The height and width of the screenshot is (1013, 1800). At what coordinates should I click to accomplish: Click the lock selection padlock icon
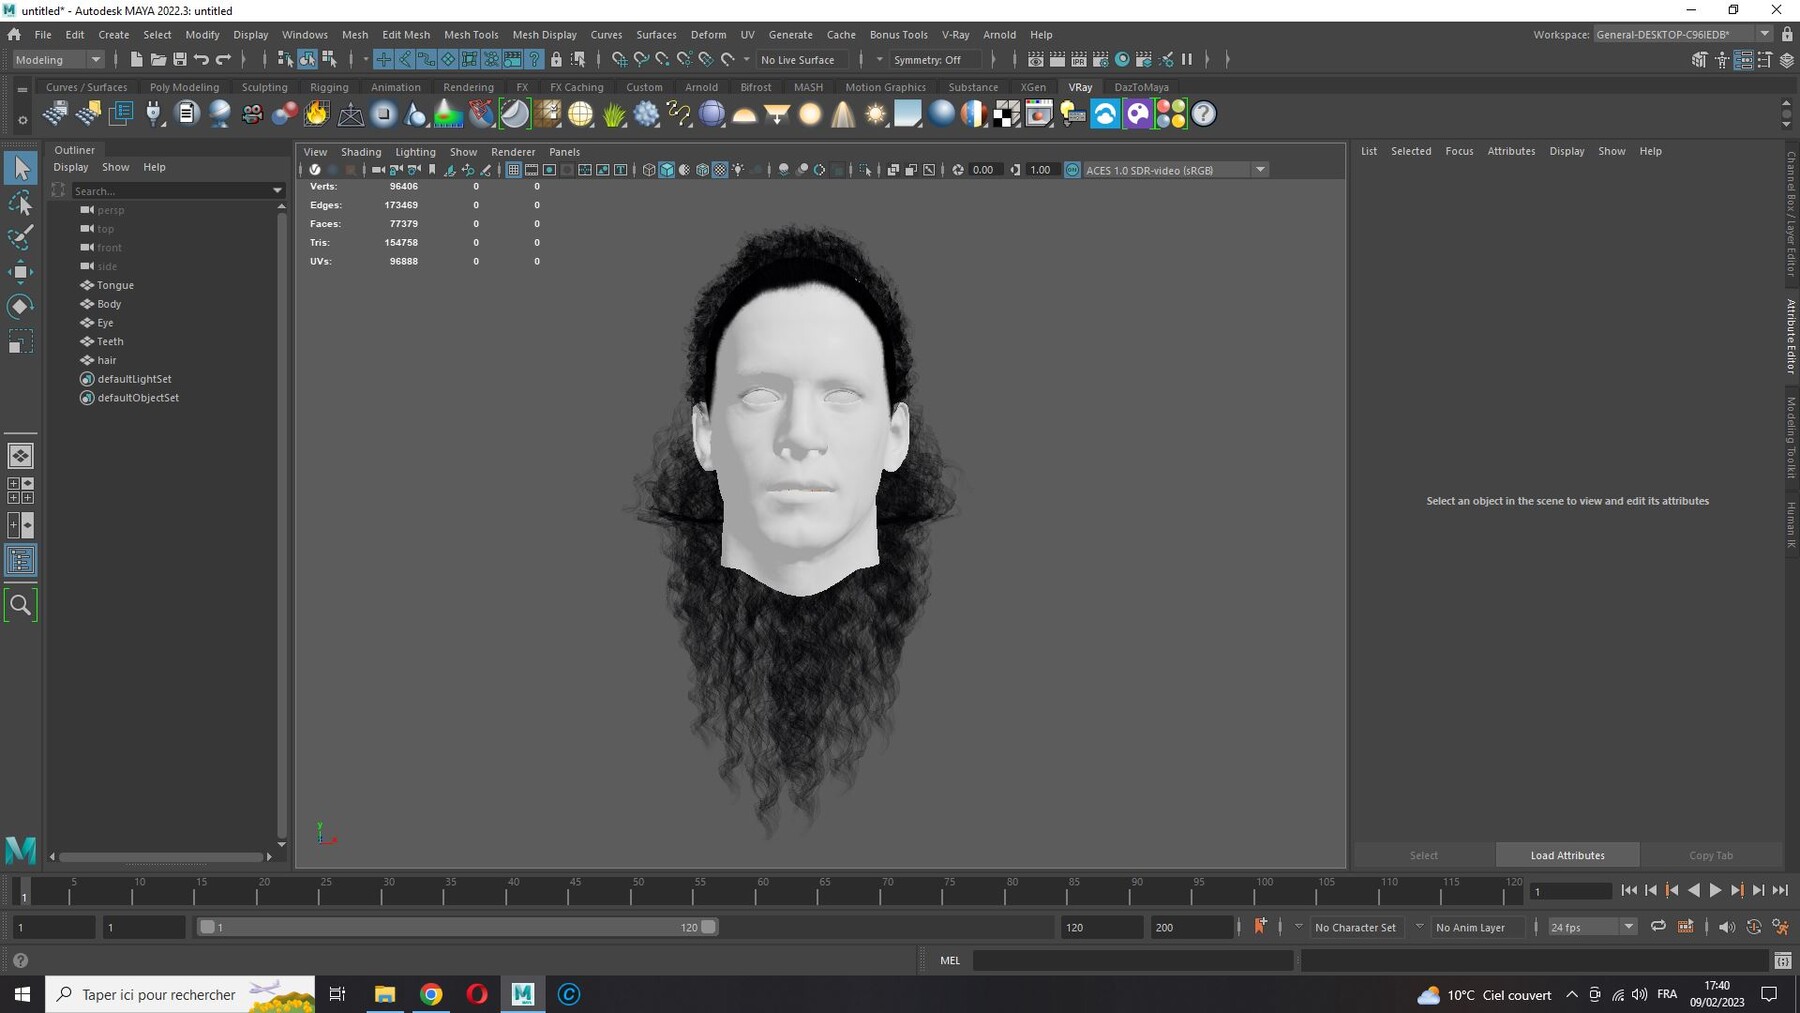pos(556,60)
